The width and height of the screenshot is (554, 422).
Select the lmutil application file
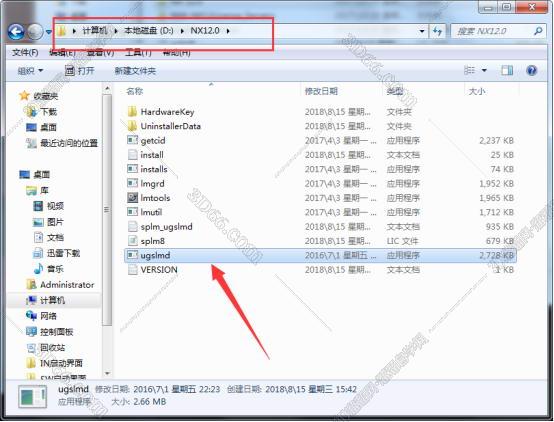coord(320,212)
